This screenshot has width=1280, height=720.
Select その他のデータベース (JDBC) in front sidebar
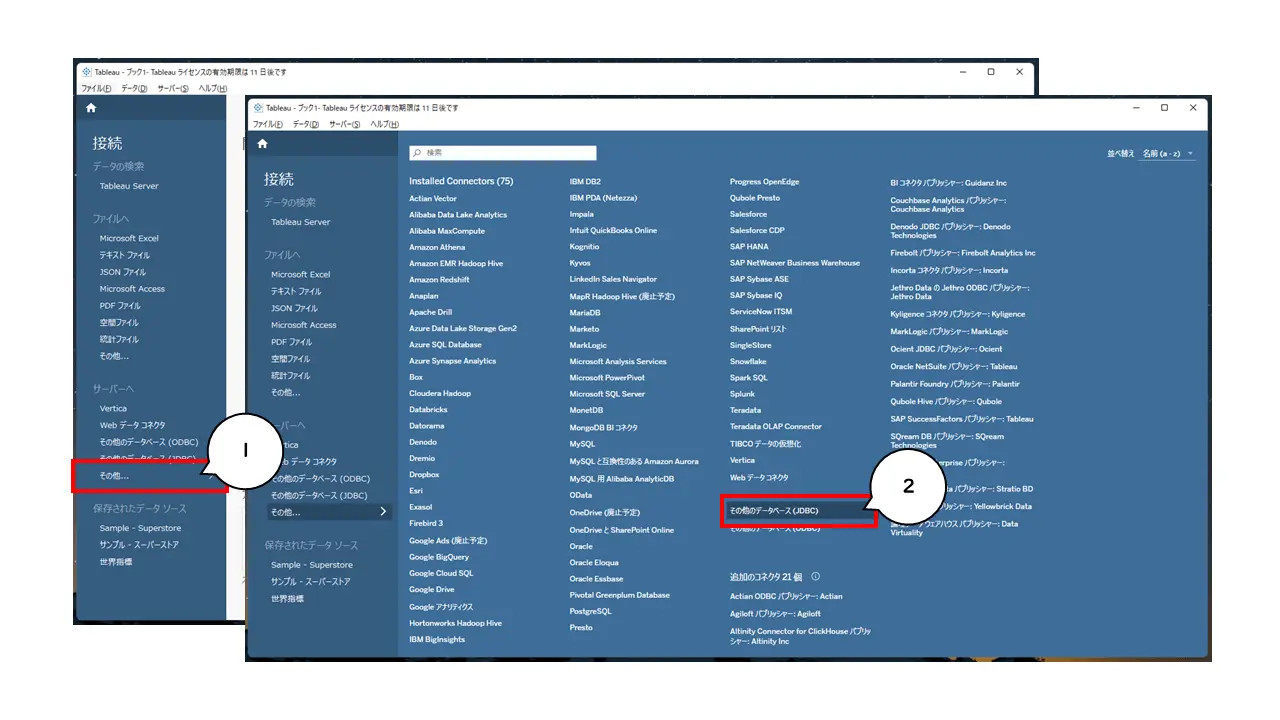click(x=319, y=496)
